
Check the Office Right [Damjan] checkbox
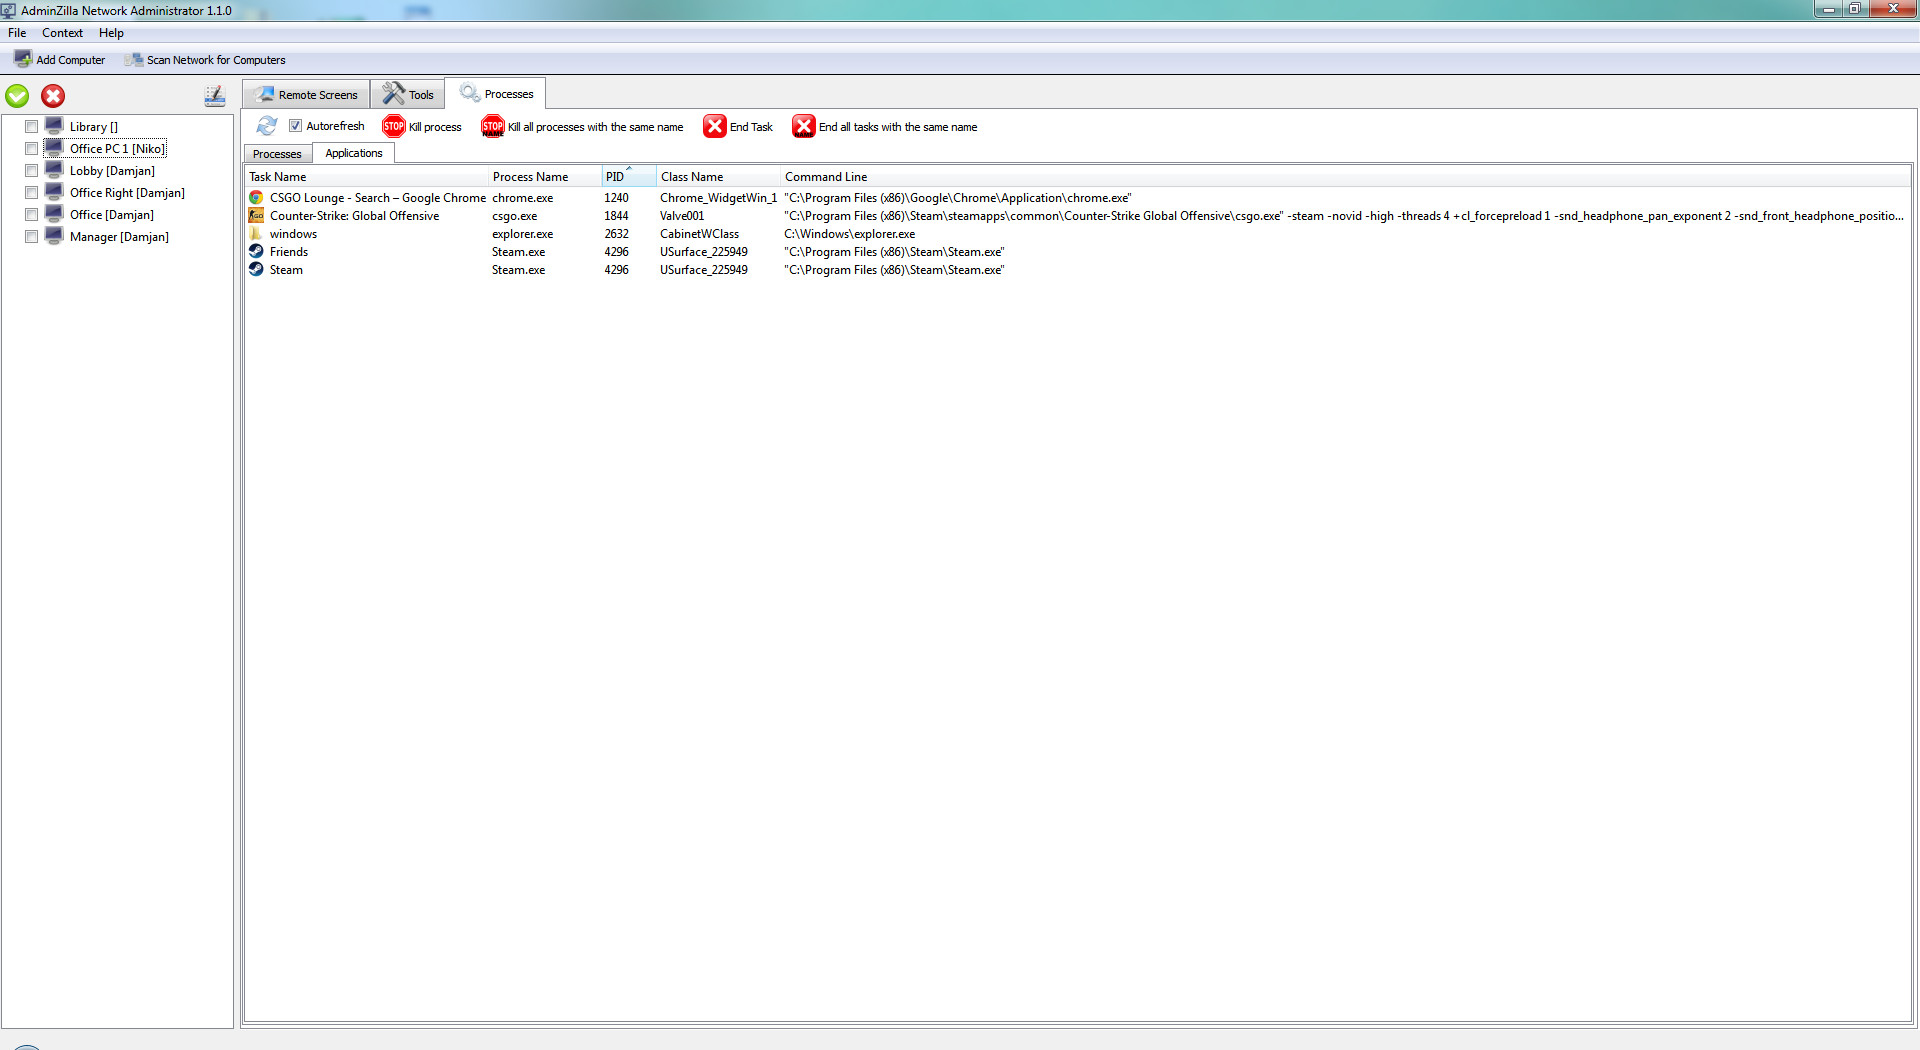(x=31, y=193)
